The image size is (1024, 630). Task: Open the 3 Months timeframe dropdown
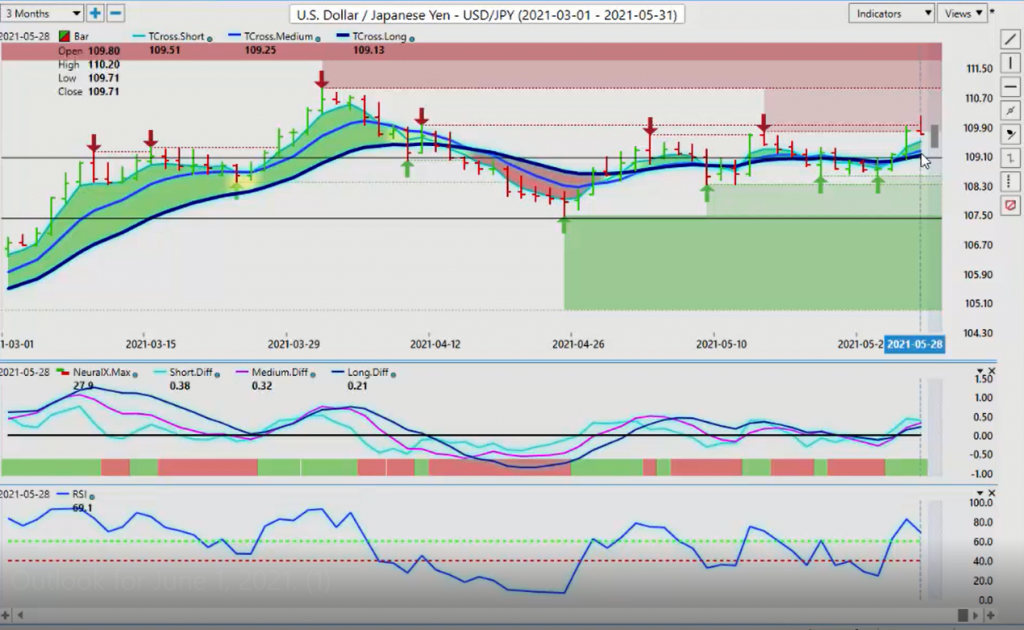click(43, 13)
